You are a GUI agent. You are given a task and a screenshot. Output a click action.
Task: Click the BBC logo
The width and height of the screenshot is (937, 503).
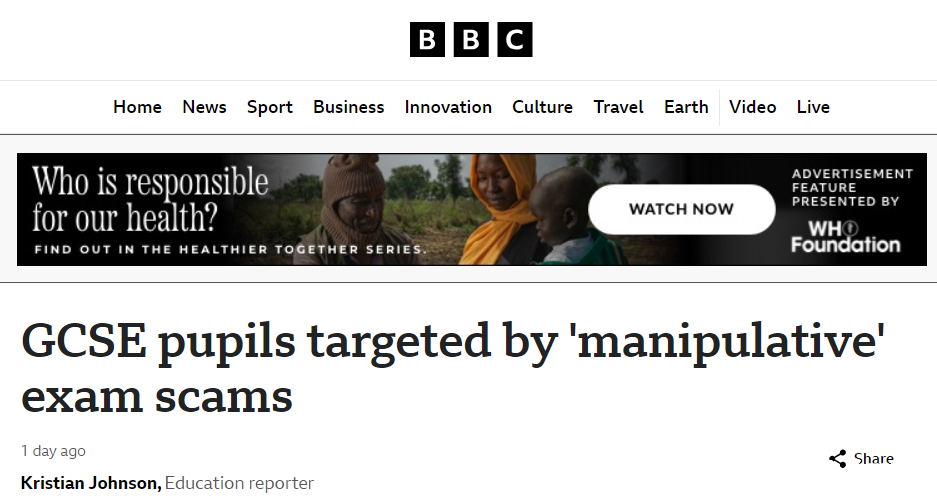(470, 39)
